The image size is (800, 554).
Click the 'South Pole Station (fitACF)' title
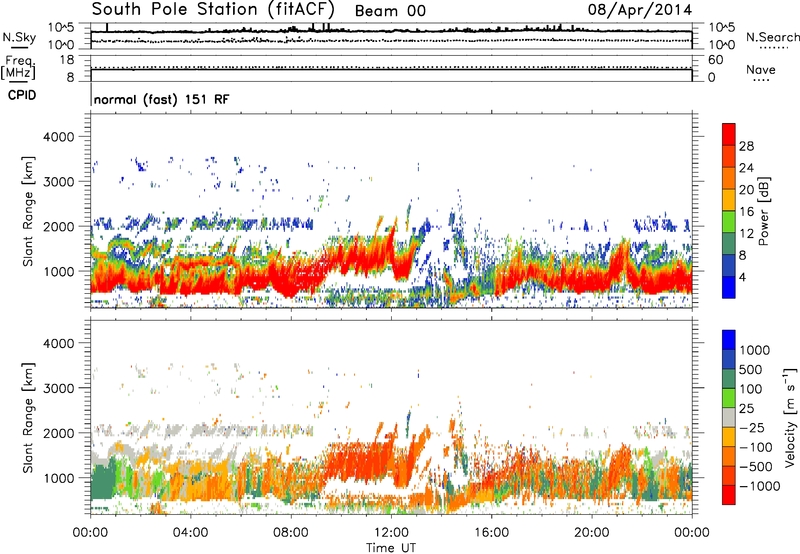coord(213,9)
